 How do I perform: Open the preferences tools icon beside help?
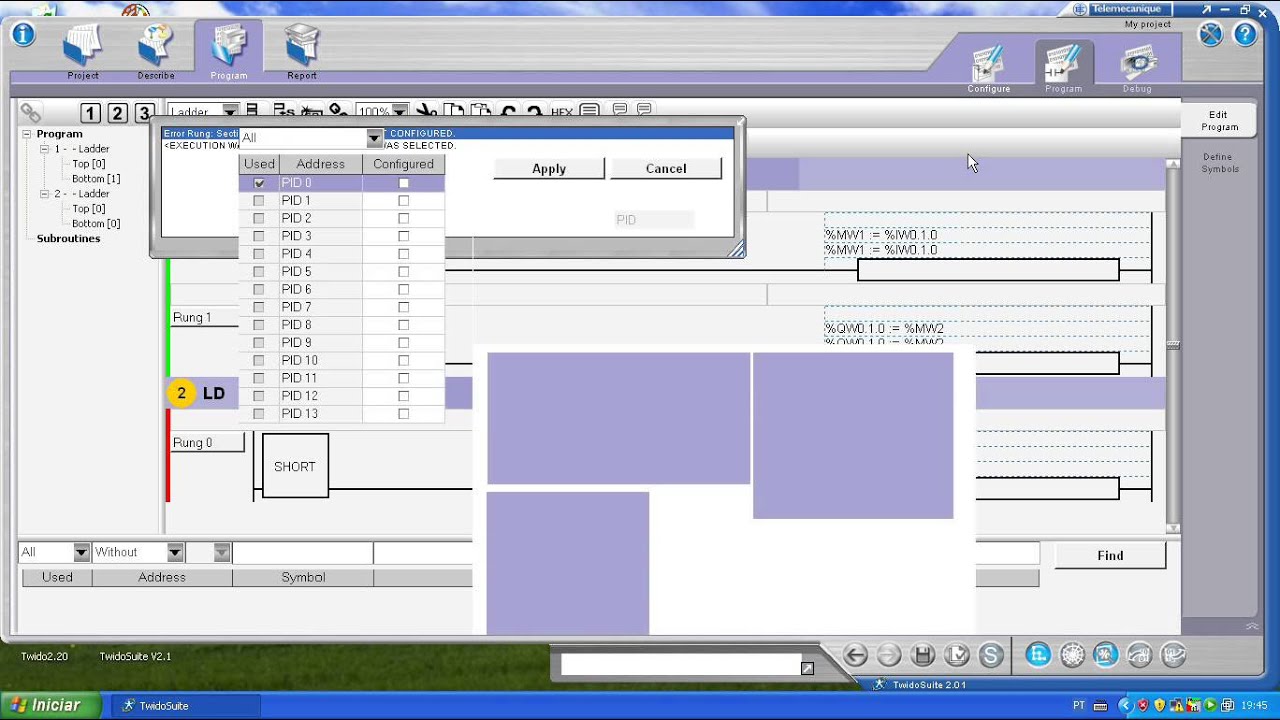point(1211,34)
